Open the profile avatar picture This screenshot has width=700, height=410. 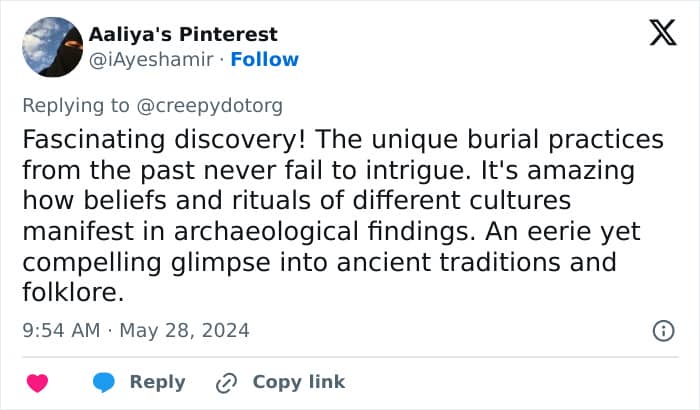pyautogui.click(x=53, y=47)
